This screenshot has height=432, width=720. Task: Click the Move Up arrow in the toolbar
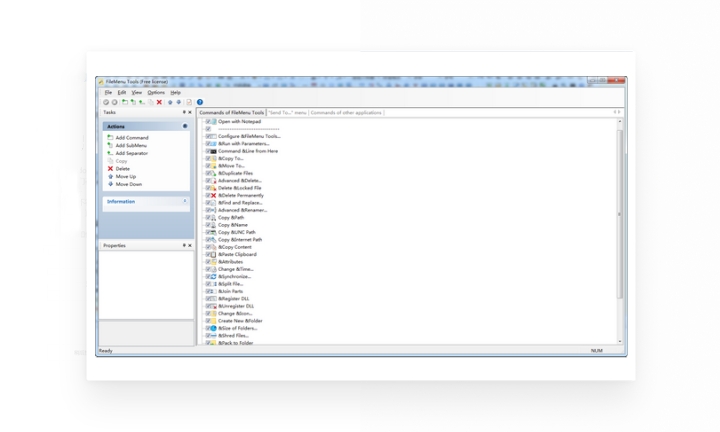tap(170, 102)
